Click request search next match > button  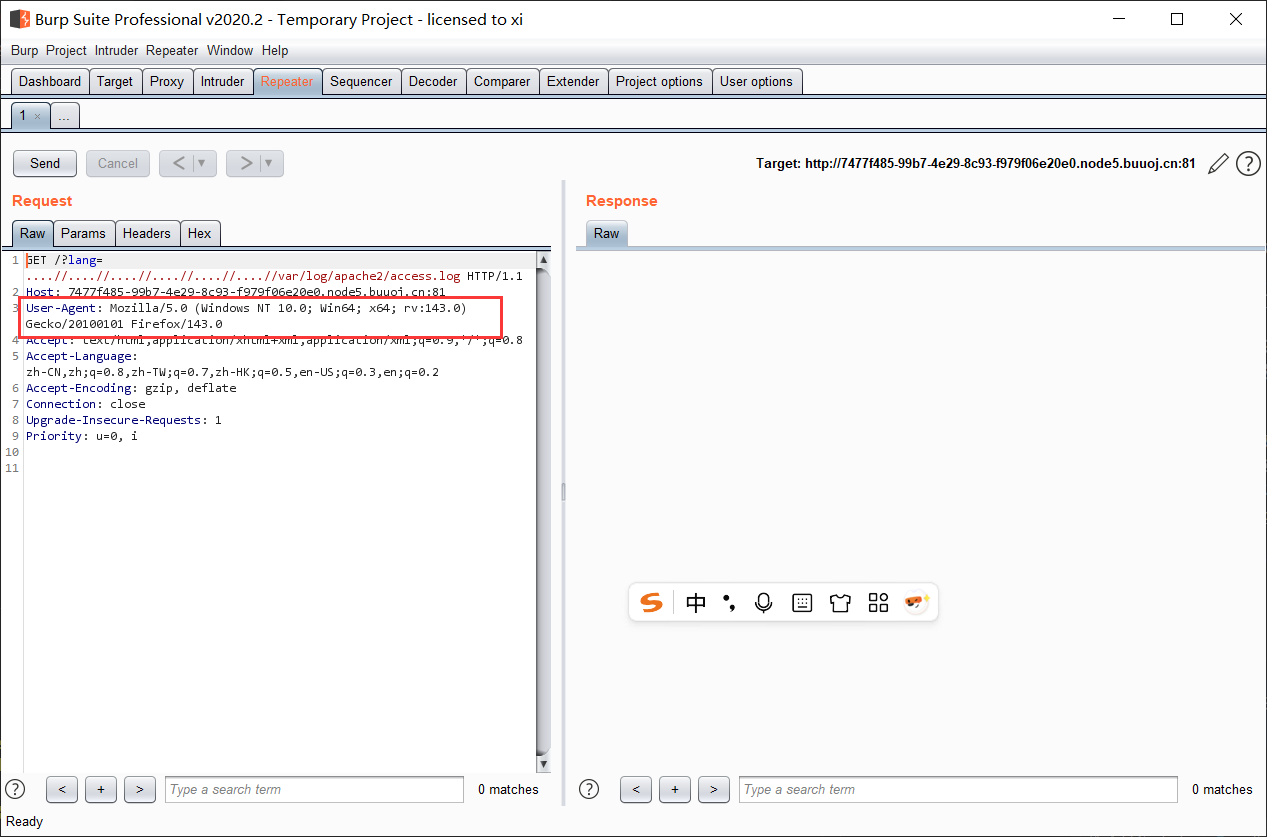[139, 789]
